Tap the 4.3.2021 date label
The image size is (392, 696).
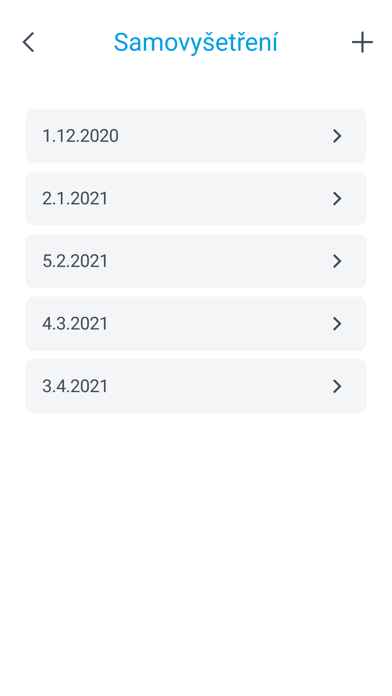click(75, 324)
